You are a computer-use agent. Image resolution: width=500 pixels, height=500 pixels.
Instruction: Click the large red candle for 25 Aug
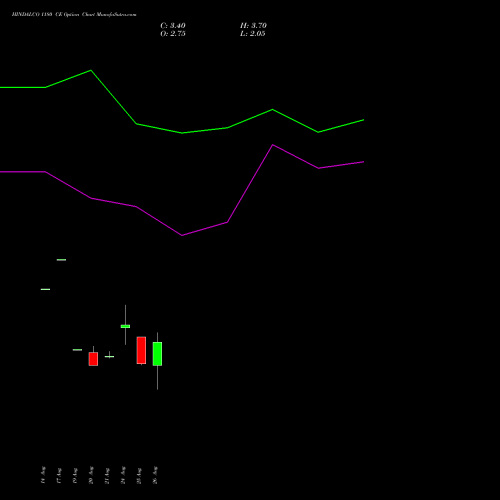pyautogui.click(x=141, y=350)
